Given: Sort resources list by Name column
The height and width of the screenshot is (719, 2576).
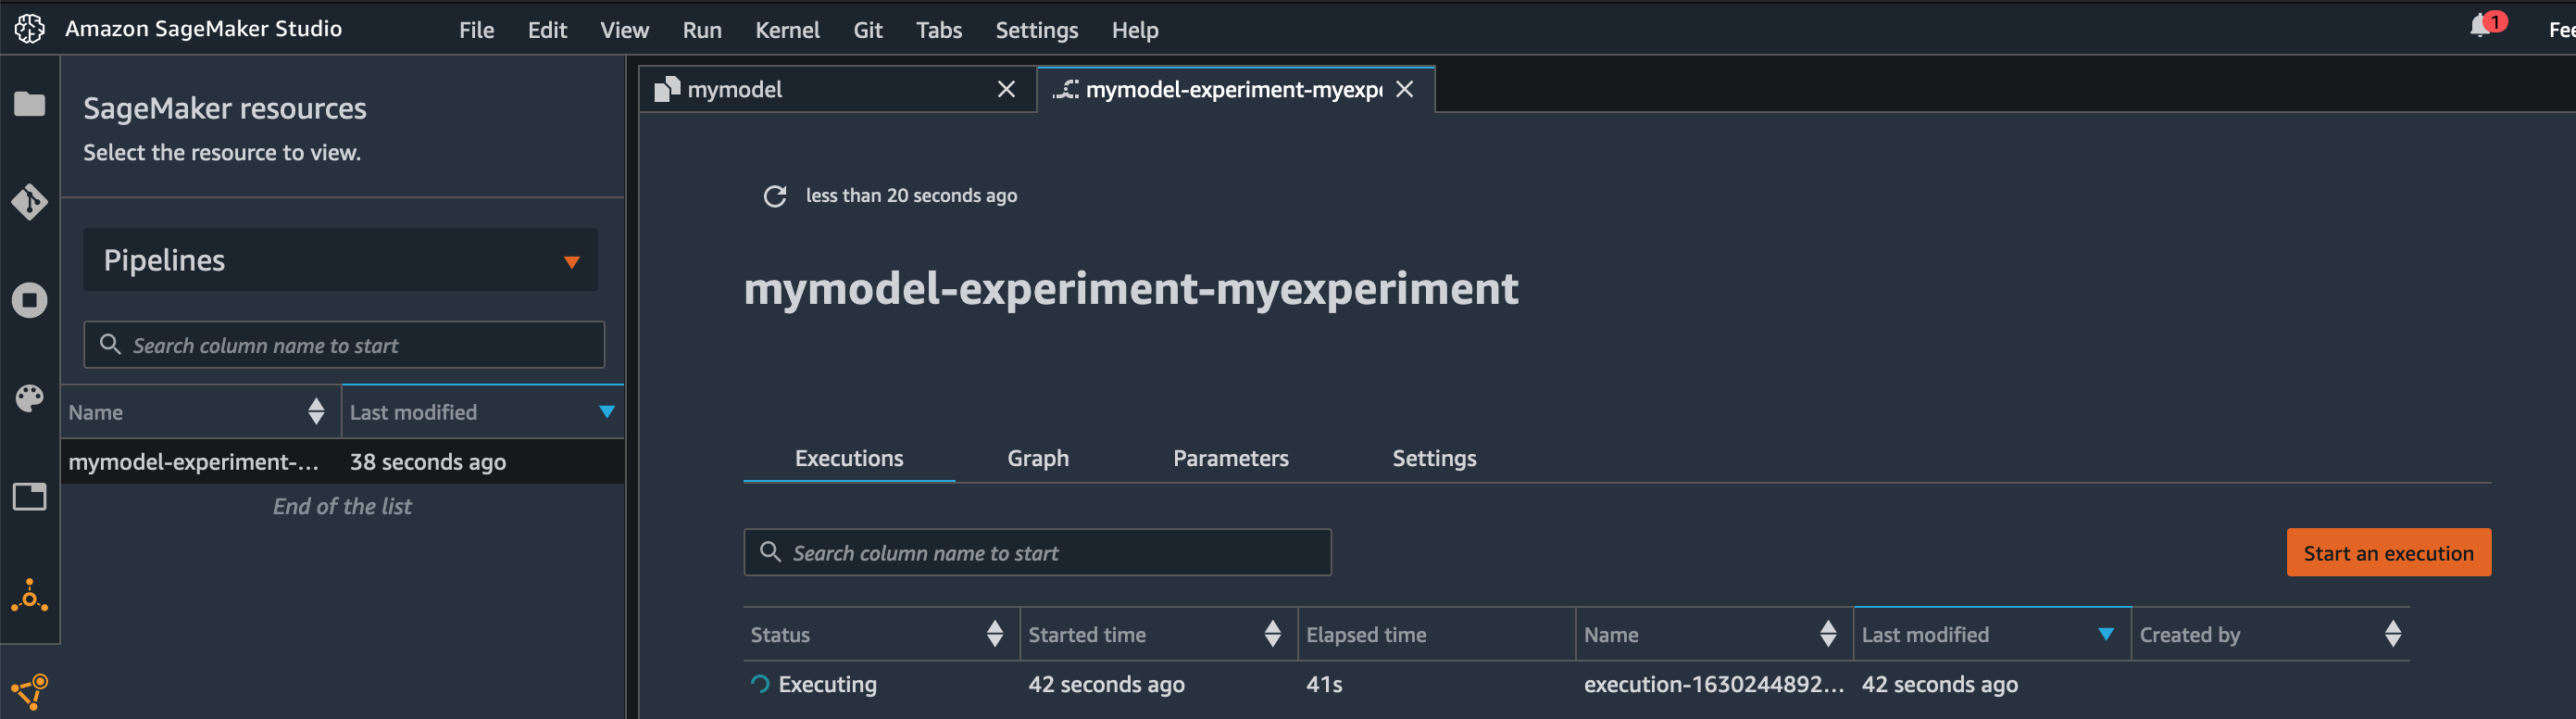Looking at the screenshot, I should tap(316, 411).
